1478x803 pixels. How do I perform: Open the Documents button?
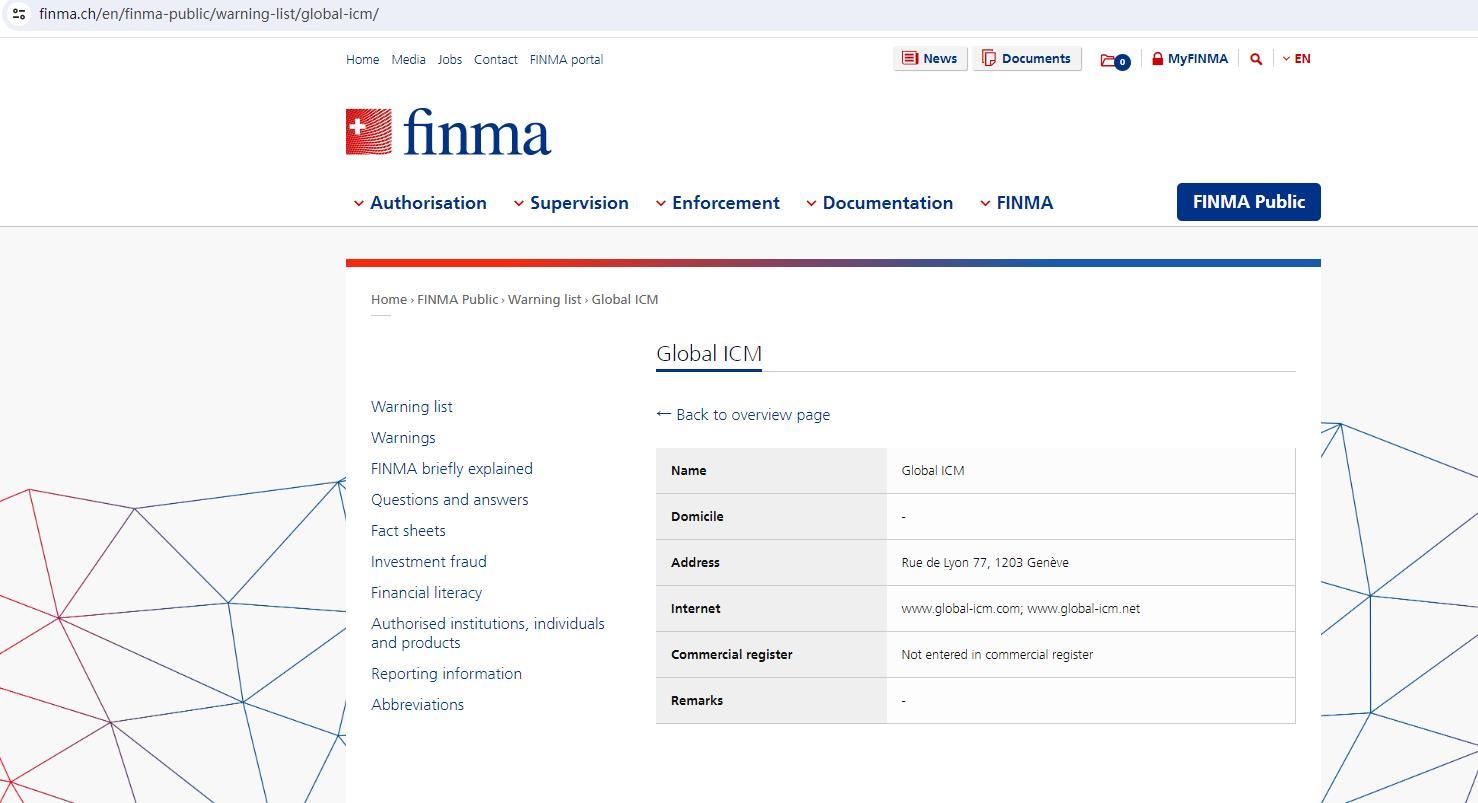(1026, 59)
